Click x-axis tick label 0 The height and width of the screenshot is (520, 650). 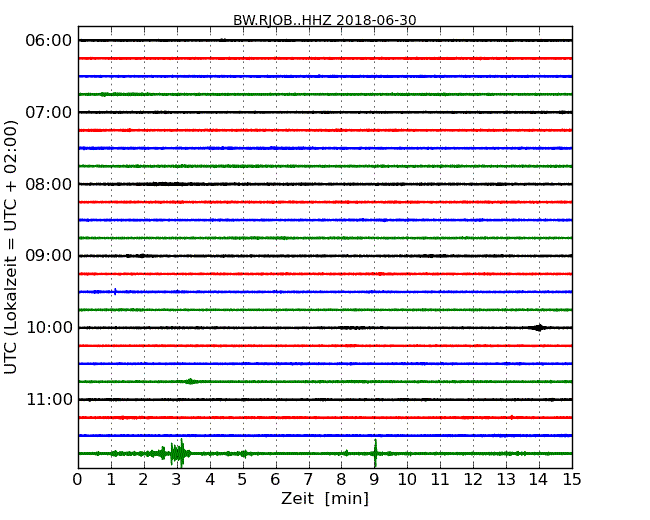(78, 480)
